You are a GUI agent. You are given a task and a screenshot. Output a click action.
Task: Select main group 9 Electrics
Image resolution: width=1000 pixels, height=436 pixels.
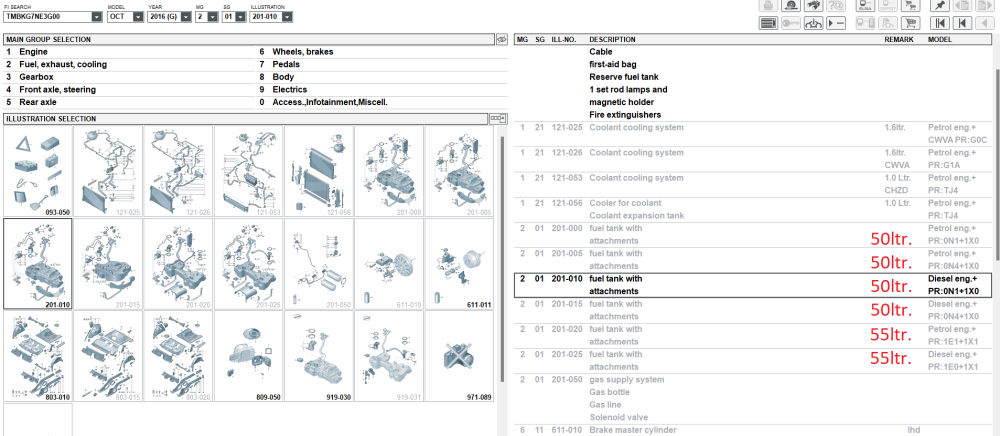point(382,90)
